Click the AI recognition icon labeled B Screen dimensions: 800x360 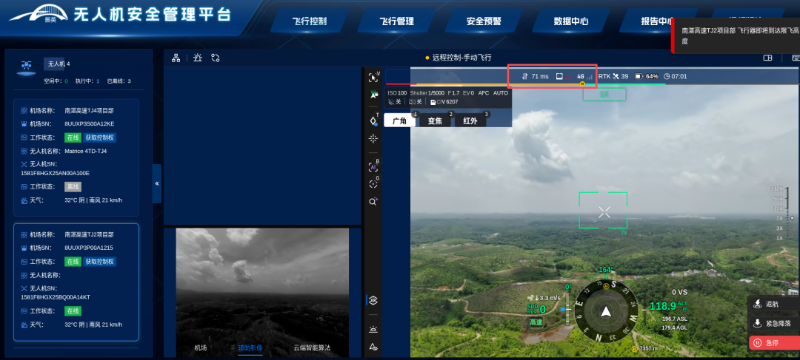coord(373,167)
